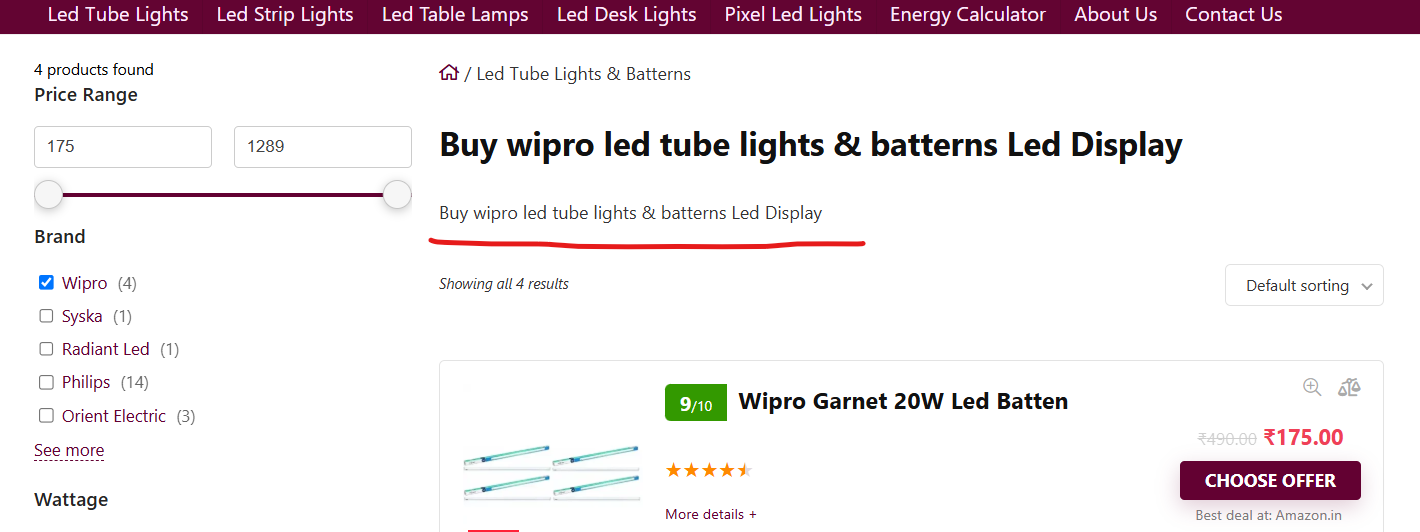Check the Philips brand checkbox
Screen dimensions: 1420x532
pyautogui.click(x=46, y=382)
